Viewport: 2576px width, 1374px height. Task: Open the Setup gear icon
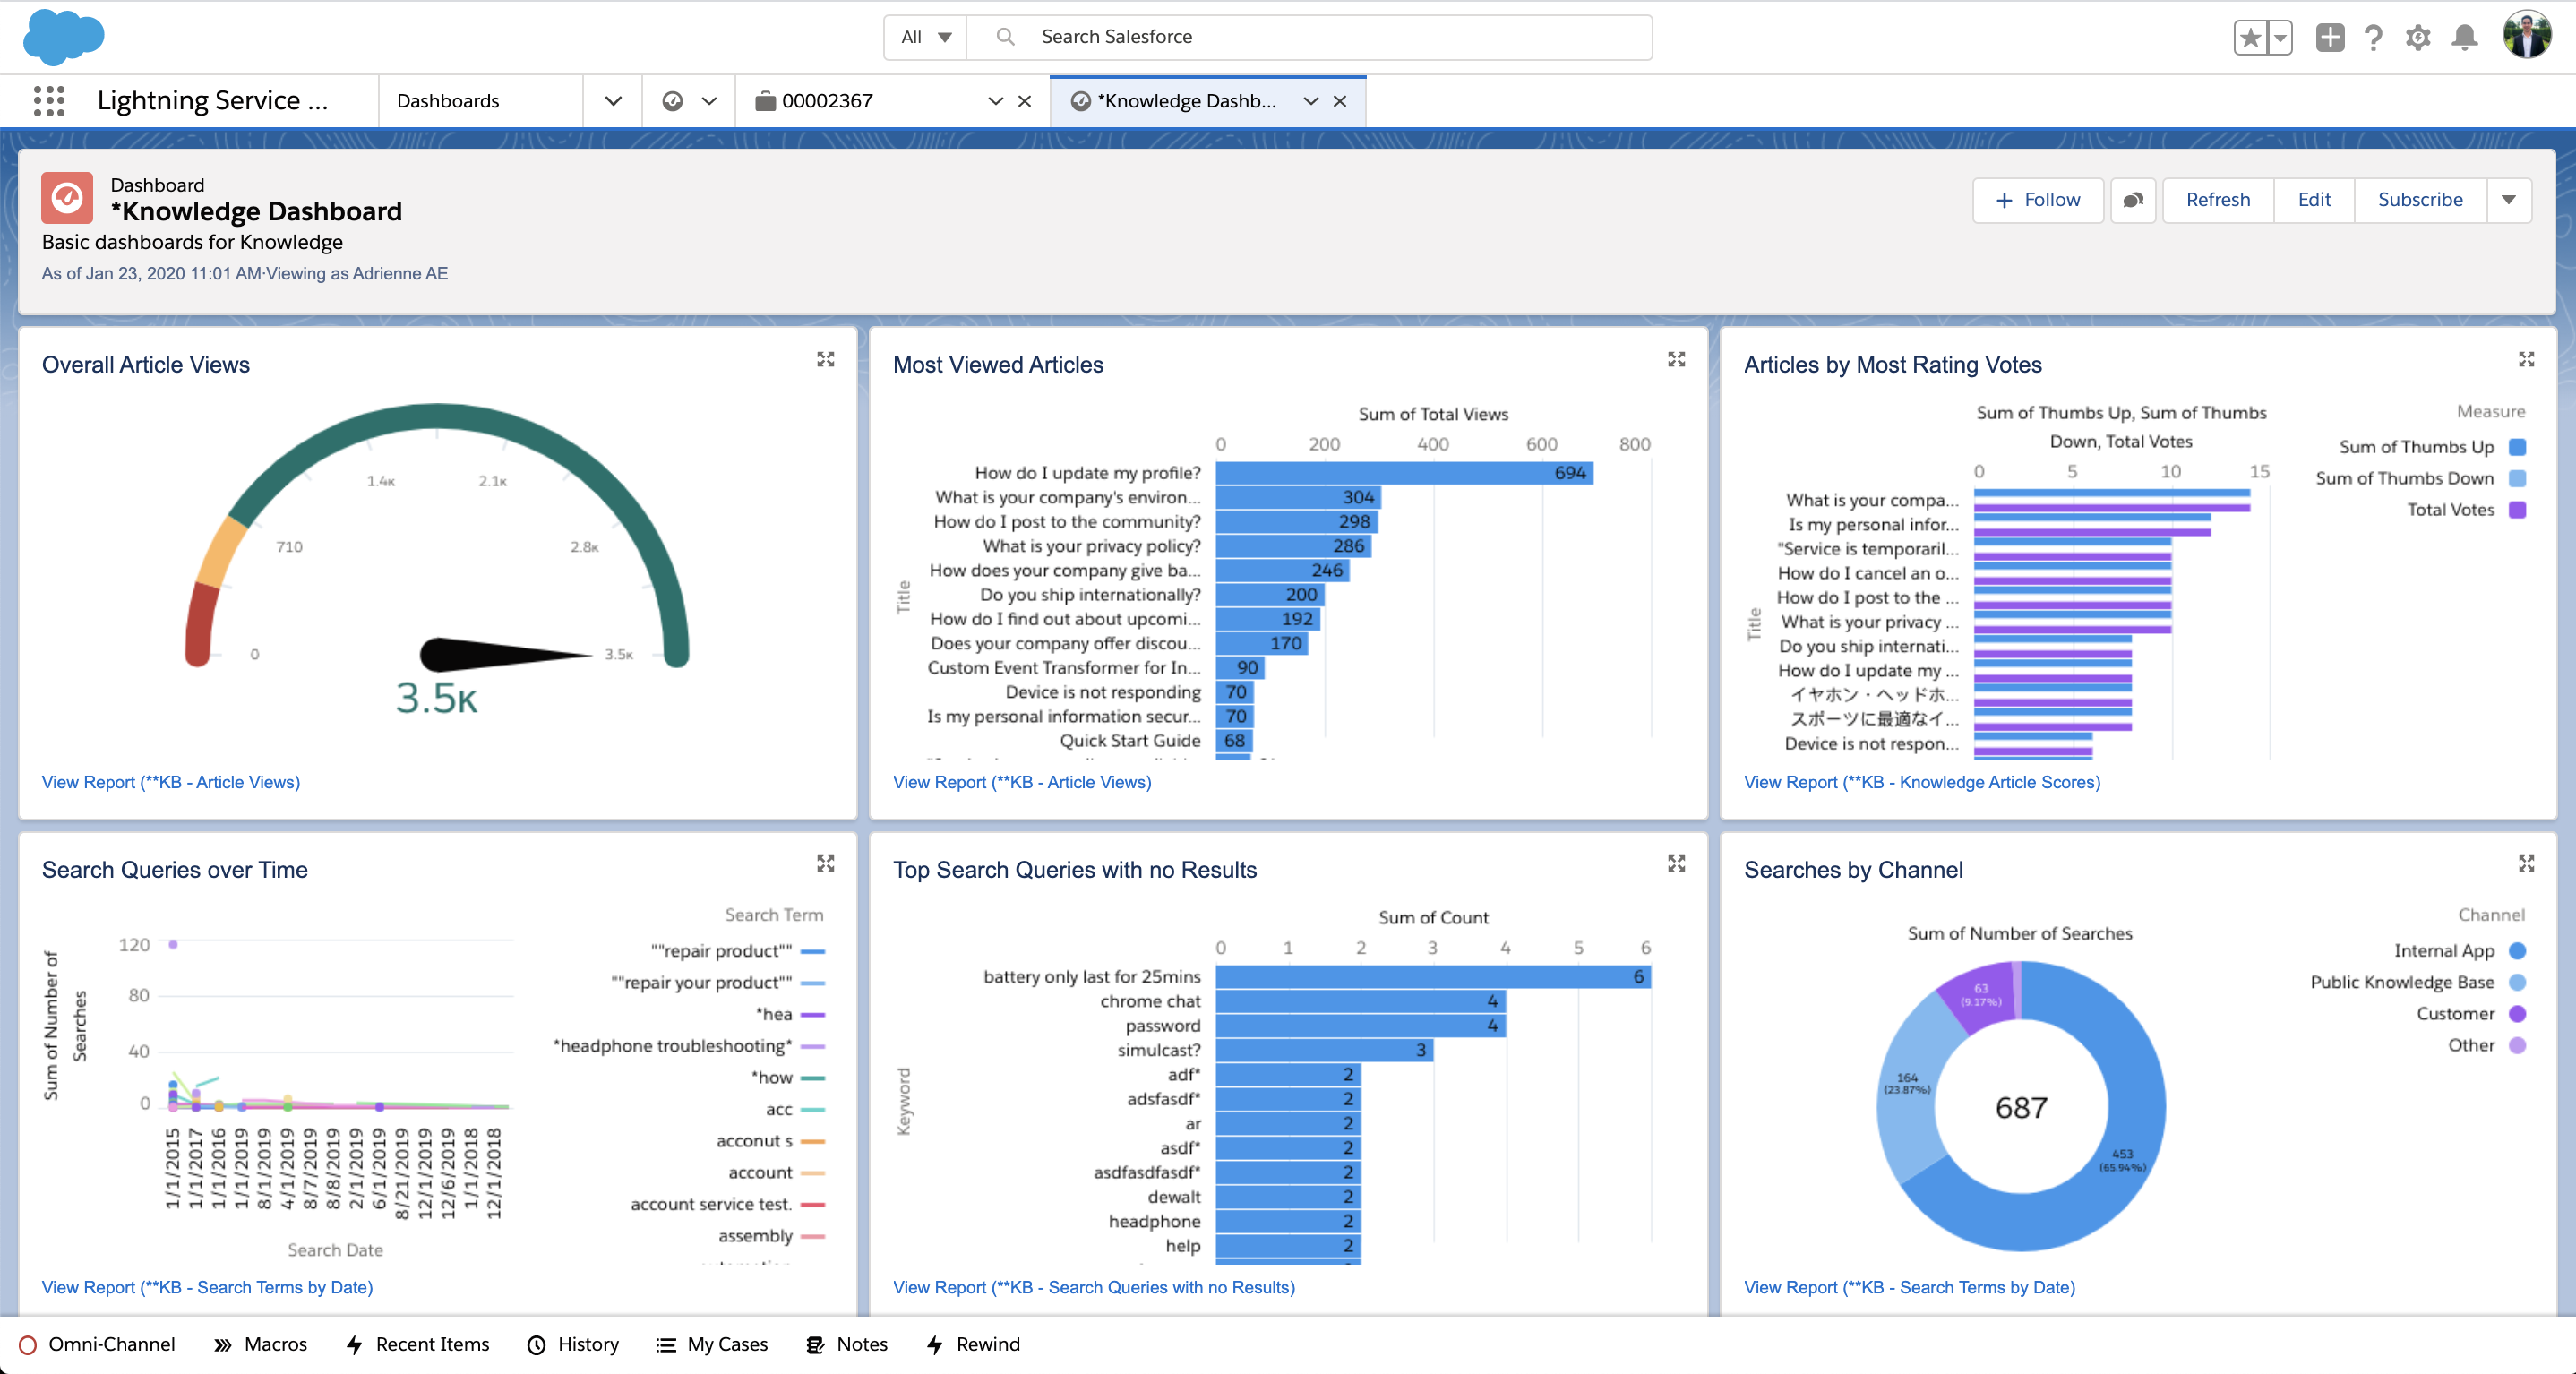tap(2418, 38)
